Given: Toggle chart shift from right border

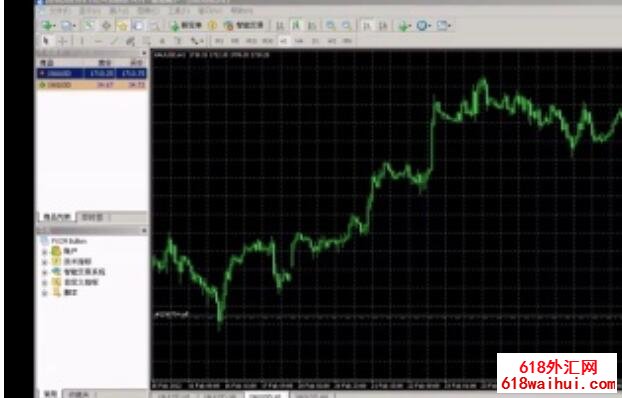Looking at the screenshot, I should [383, 26].
